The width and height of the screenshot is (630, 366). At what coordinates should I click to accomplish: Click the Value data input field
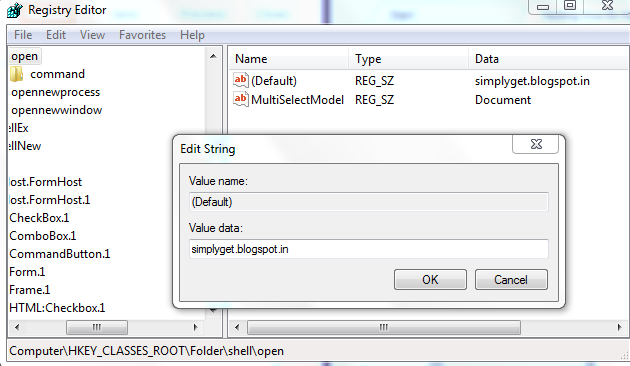click(368, 249)
